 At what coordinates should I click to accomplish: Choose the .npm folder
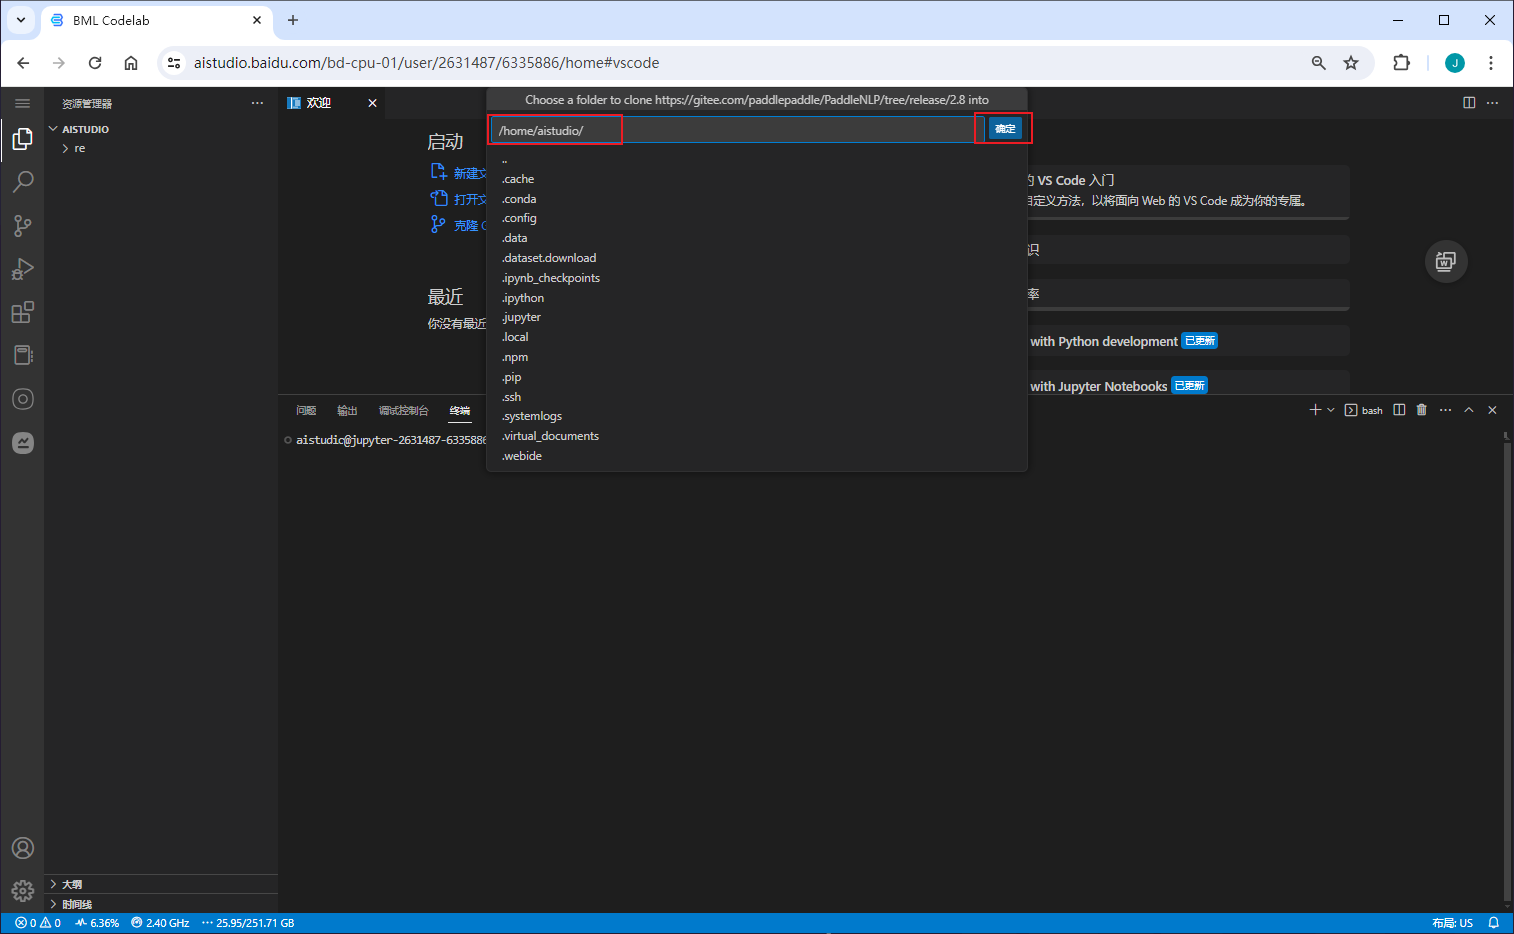tap(757, 357)
